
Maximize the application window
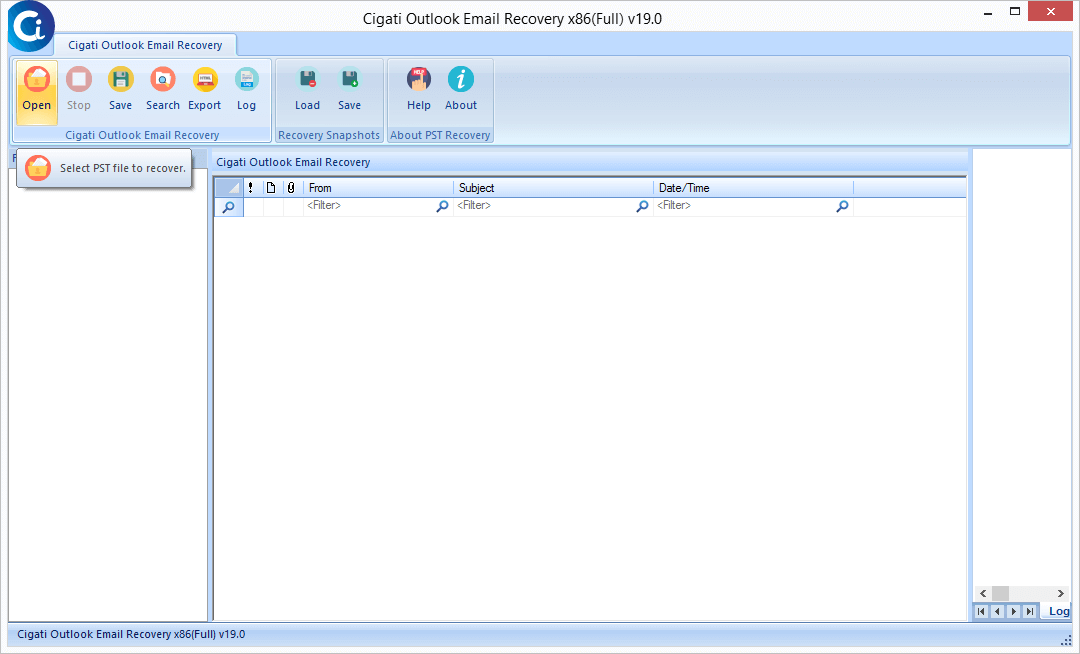(1015, 12)
